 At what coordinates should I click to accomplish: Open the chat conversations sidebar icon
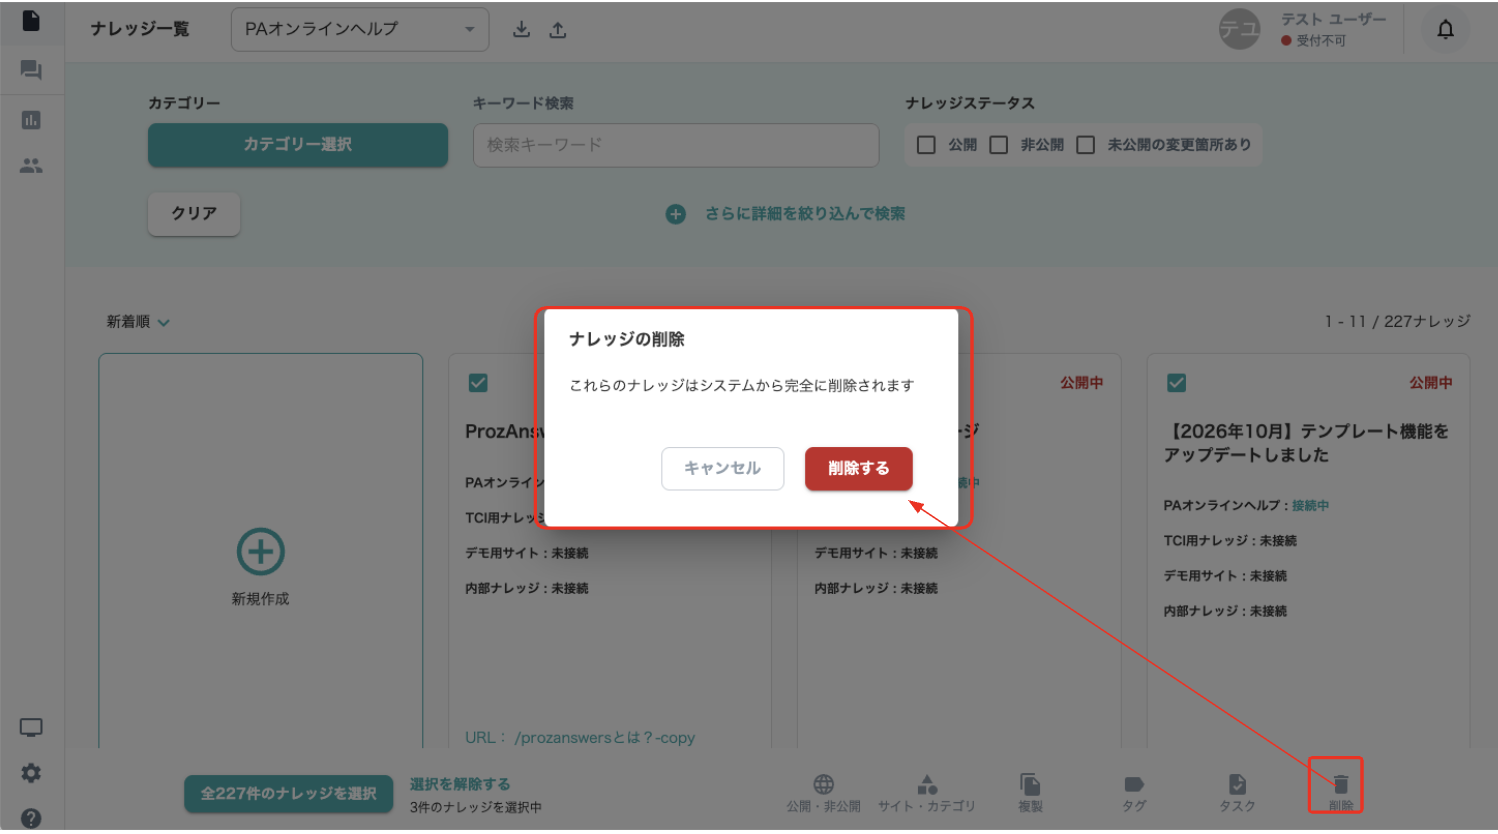point(31,70)
